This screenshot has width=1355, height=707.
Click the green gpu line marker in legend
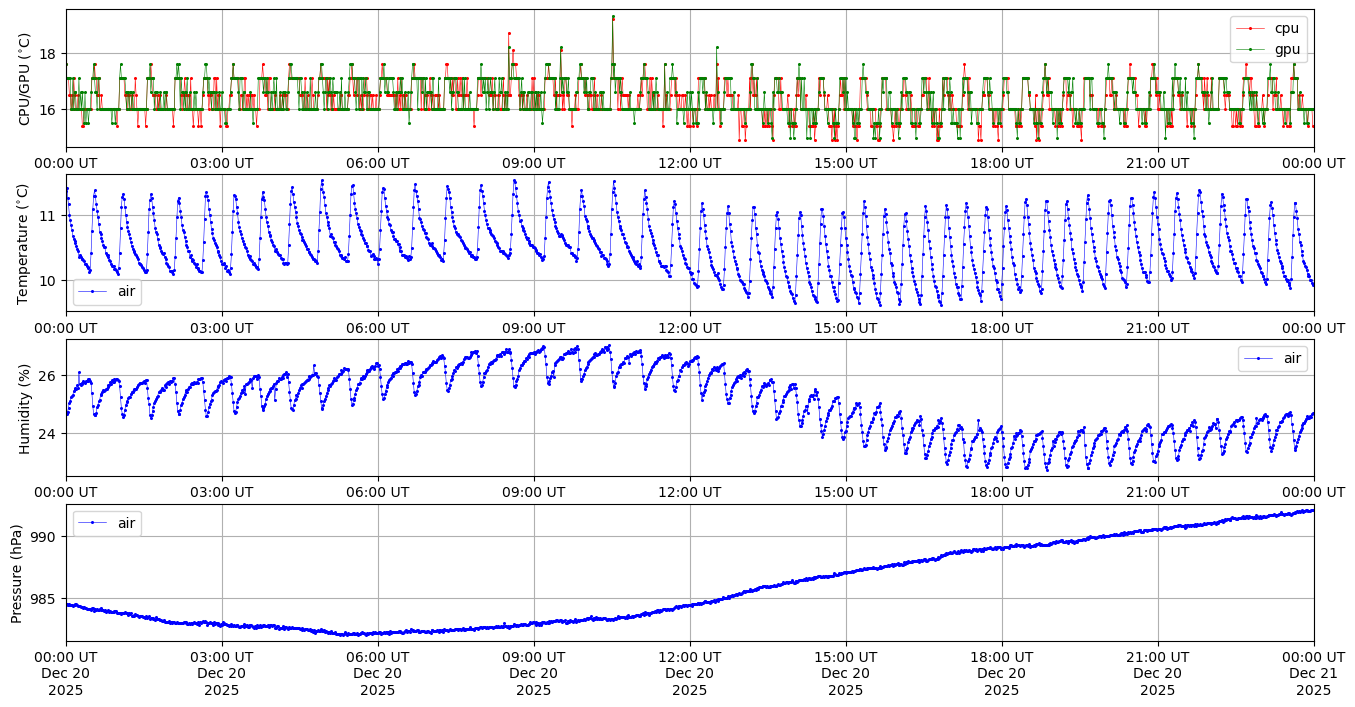click(1250, 48)
